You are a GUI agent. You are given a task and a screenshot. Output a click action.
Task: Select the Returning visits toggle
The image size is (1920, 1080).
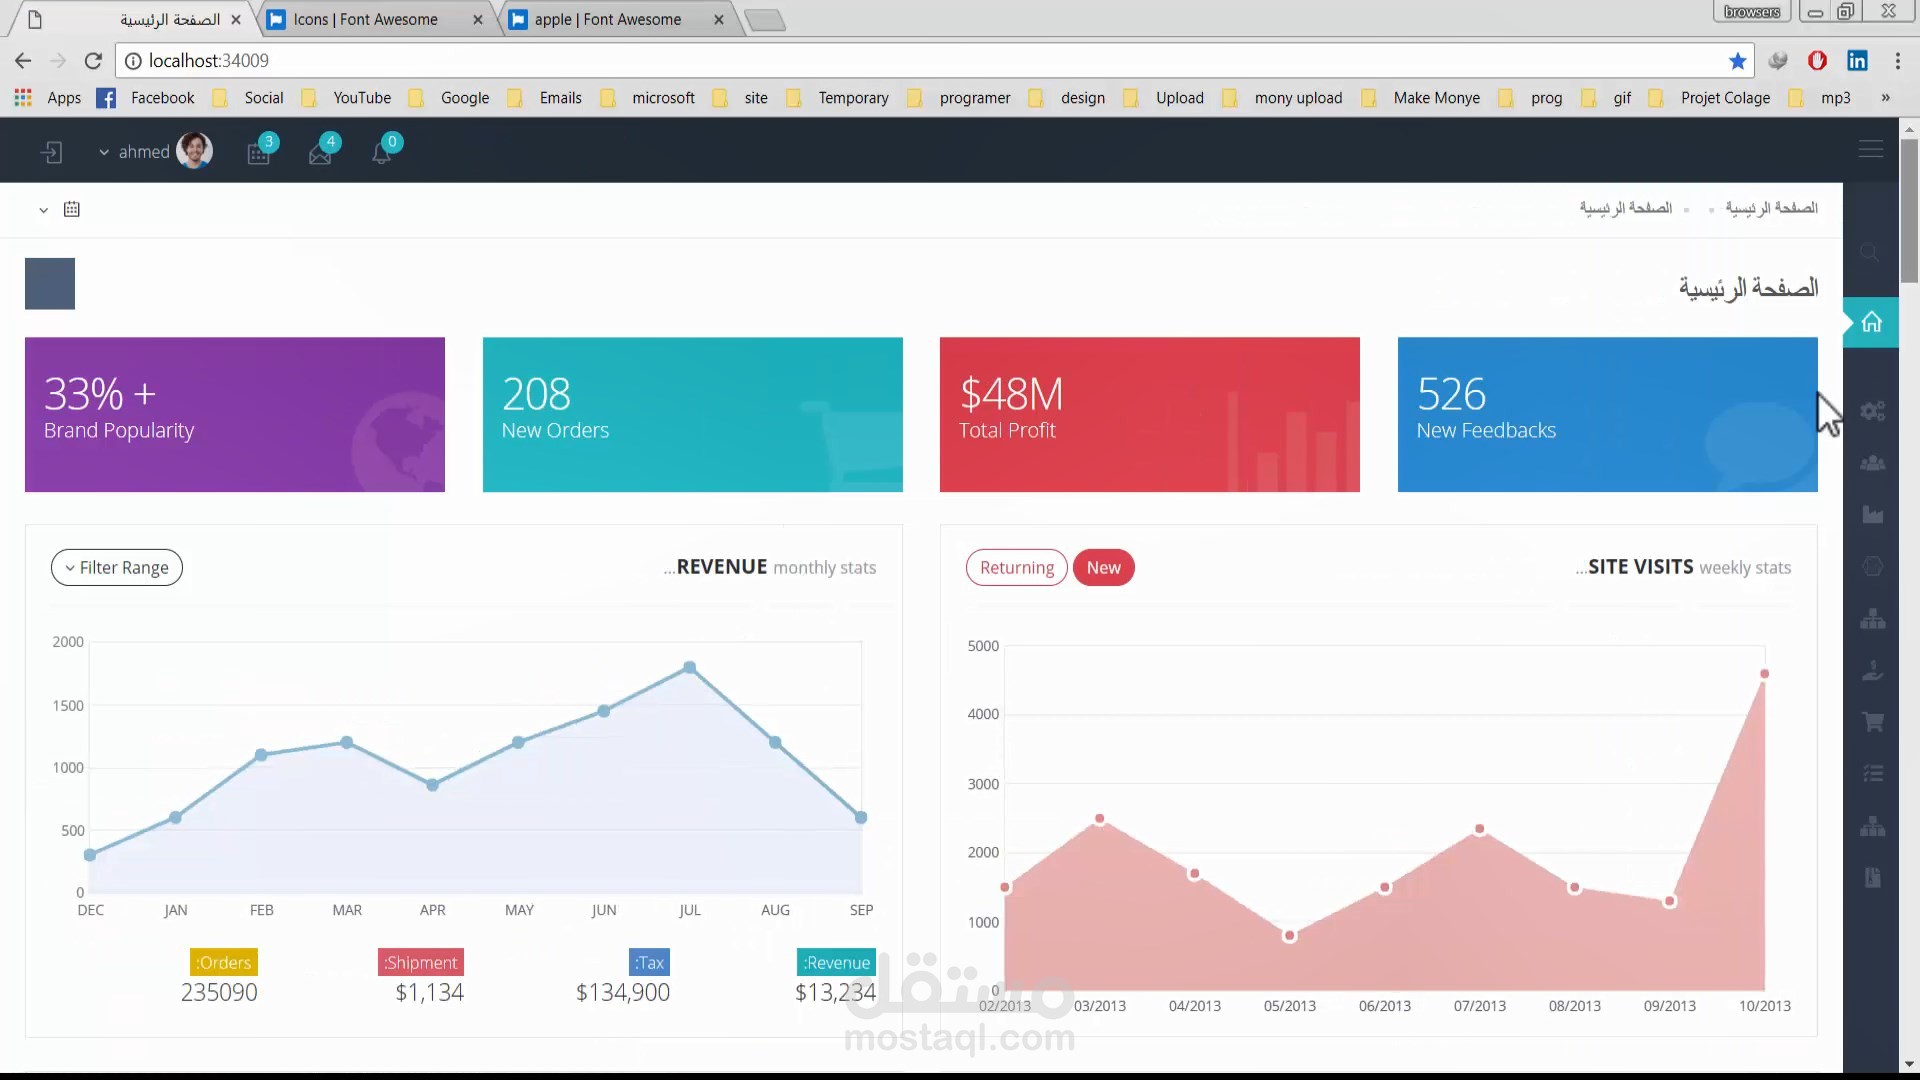(1016, 568)
